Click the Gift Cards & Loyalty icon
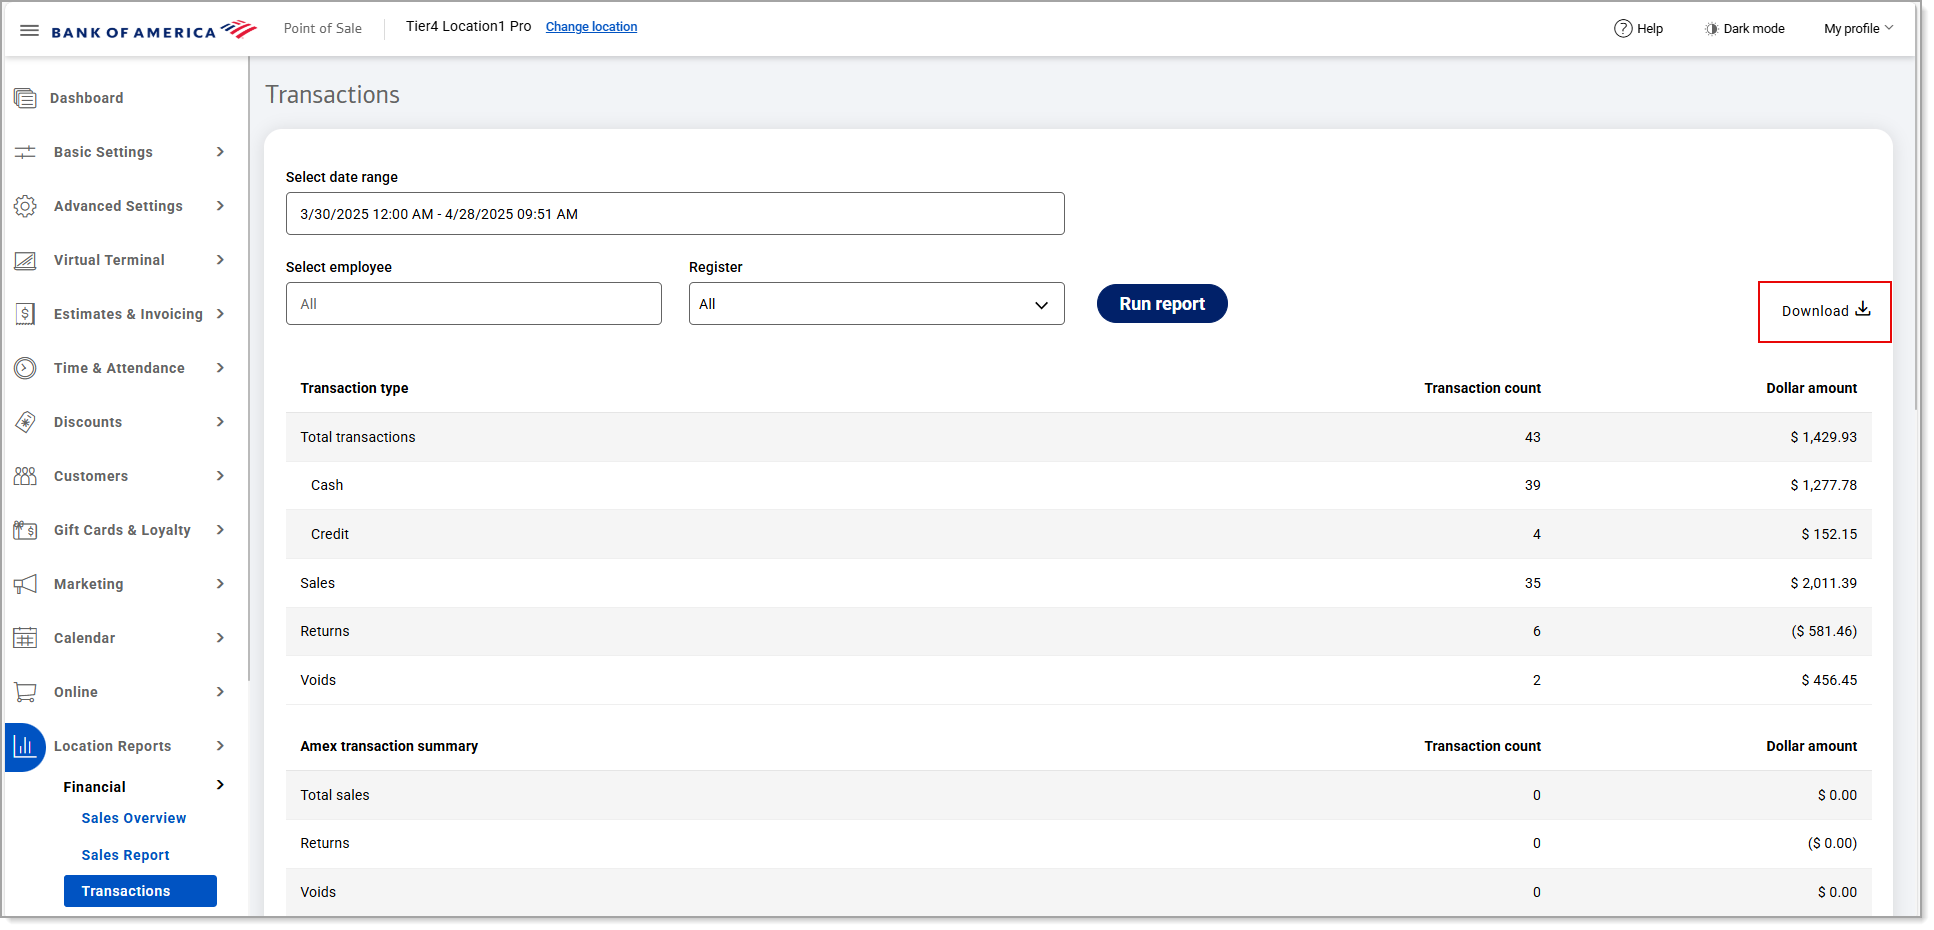This screenshot has height=930, width=1934. (x=25, y=530)
